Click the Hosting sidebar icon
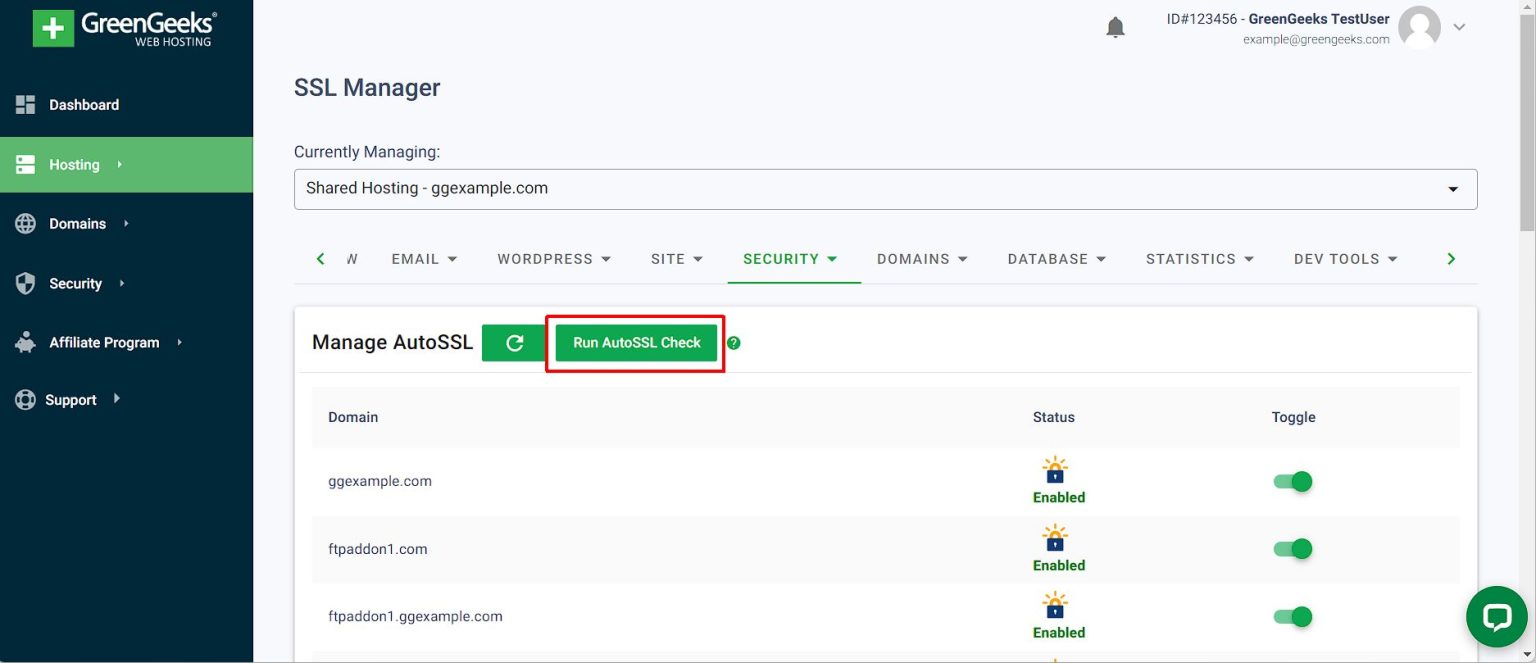The width and height of the screenshot is (1536, 663). 25,164
